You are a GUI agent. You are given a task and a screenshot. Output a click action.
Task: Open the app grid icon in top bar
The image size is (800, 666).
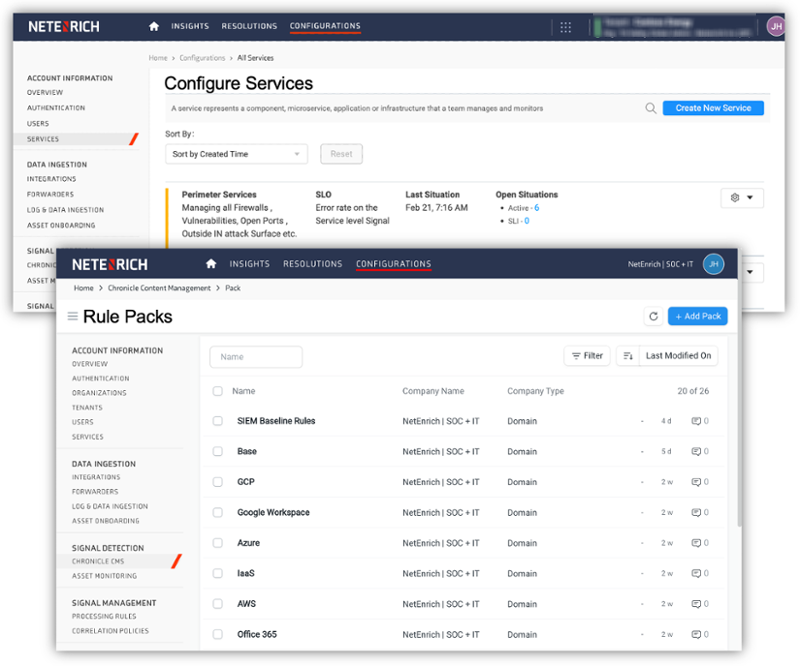pyautogui.click(x=566, y=26)
